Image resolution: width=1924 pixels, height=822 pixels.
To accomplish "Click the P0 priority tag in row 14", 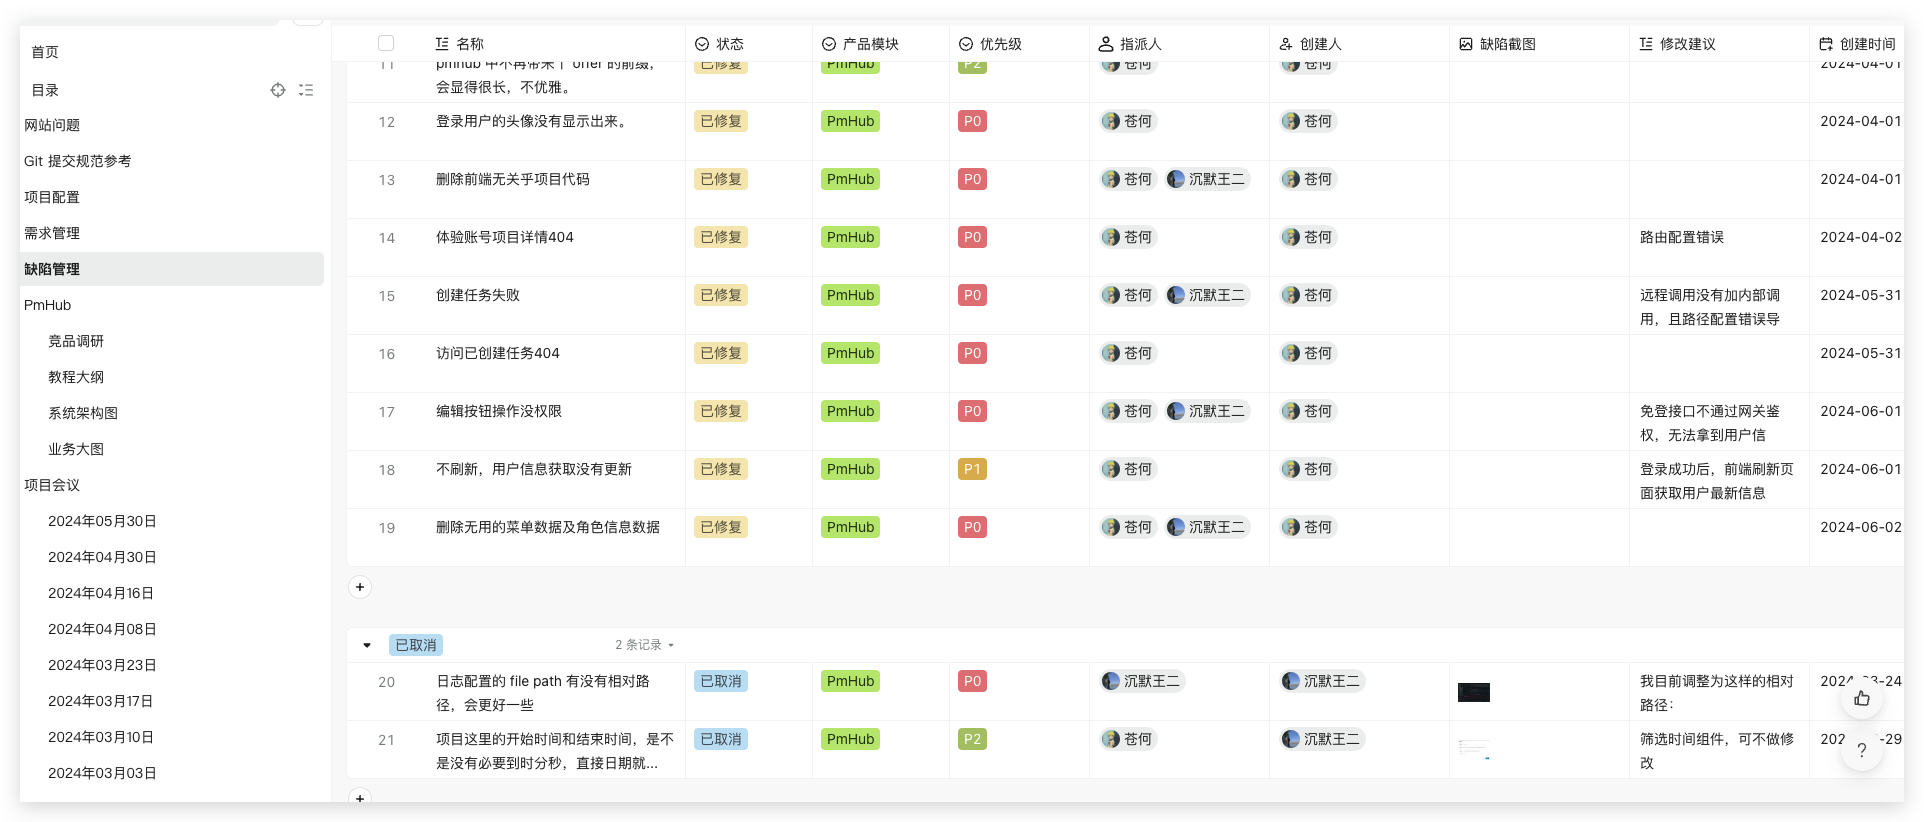I will tap(972, 237).
